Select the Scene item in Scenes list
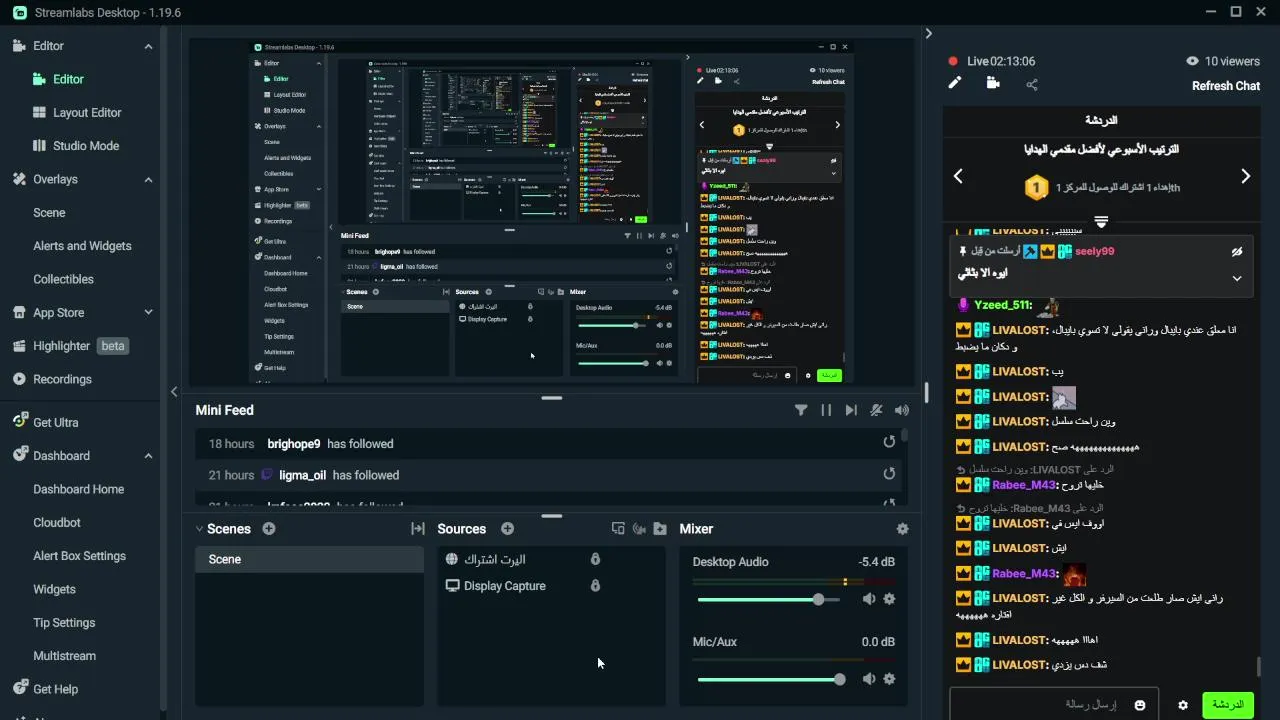The image size is (1280, 720). [309, 559]
